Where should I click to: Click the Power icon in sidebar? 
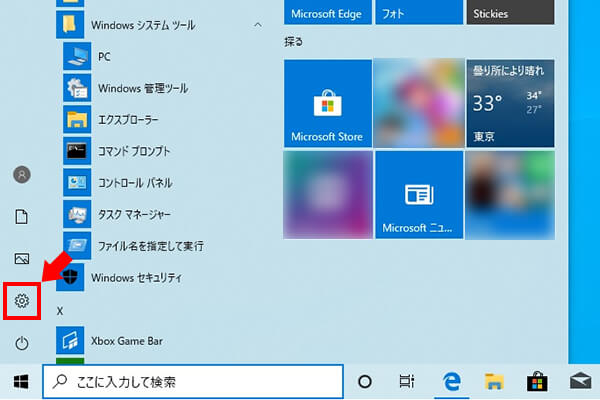[22, 344]
